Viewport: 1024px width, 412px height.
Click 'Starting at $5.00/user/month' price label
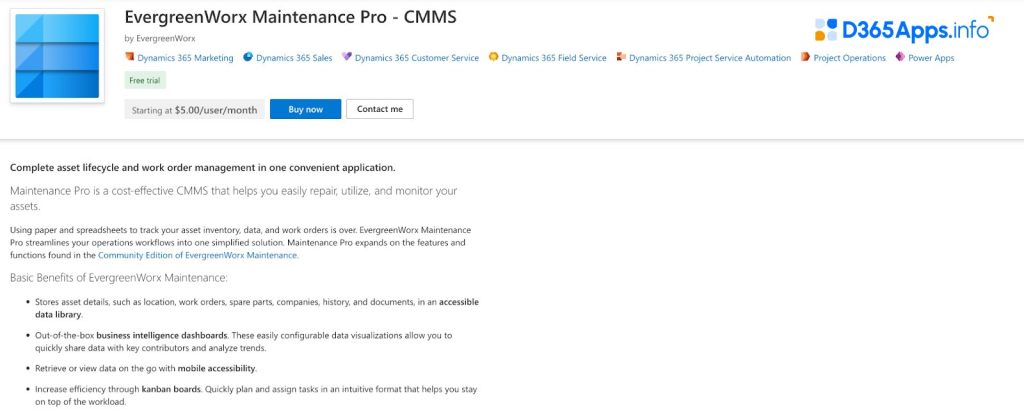click(194, 110)
